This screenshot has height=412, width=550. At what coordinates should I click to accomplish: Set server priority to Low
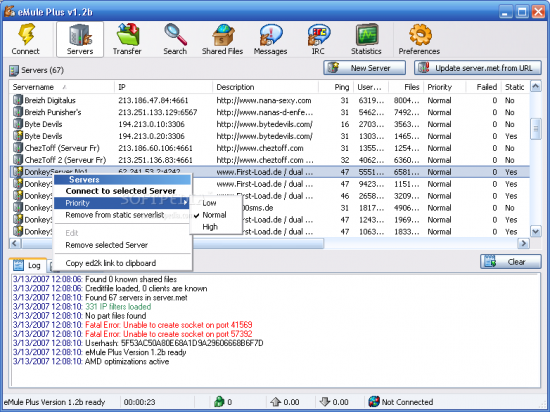coord(209,203)
